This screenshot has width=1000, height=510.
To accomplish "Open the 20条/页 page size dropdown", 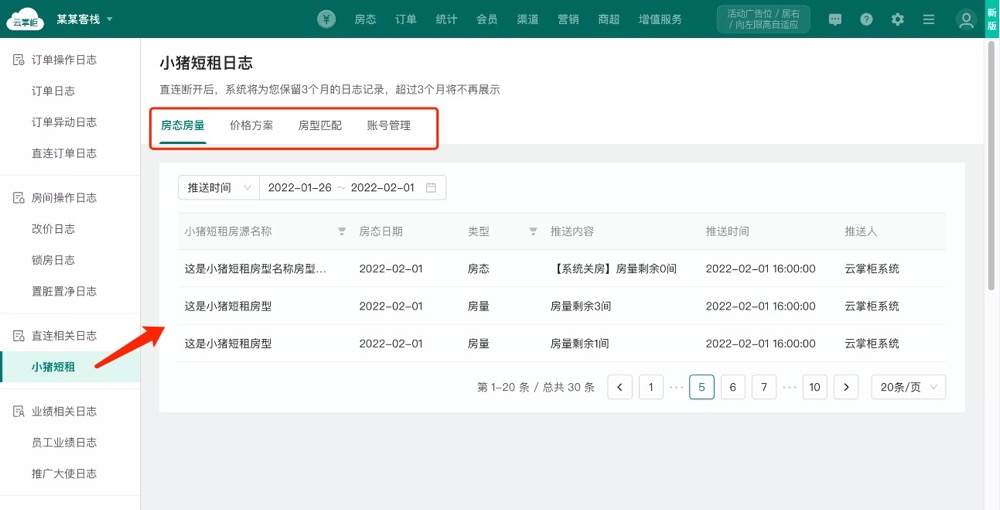I will point(908,387).
